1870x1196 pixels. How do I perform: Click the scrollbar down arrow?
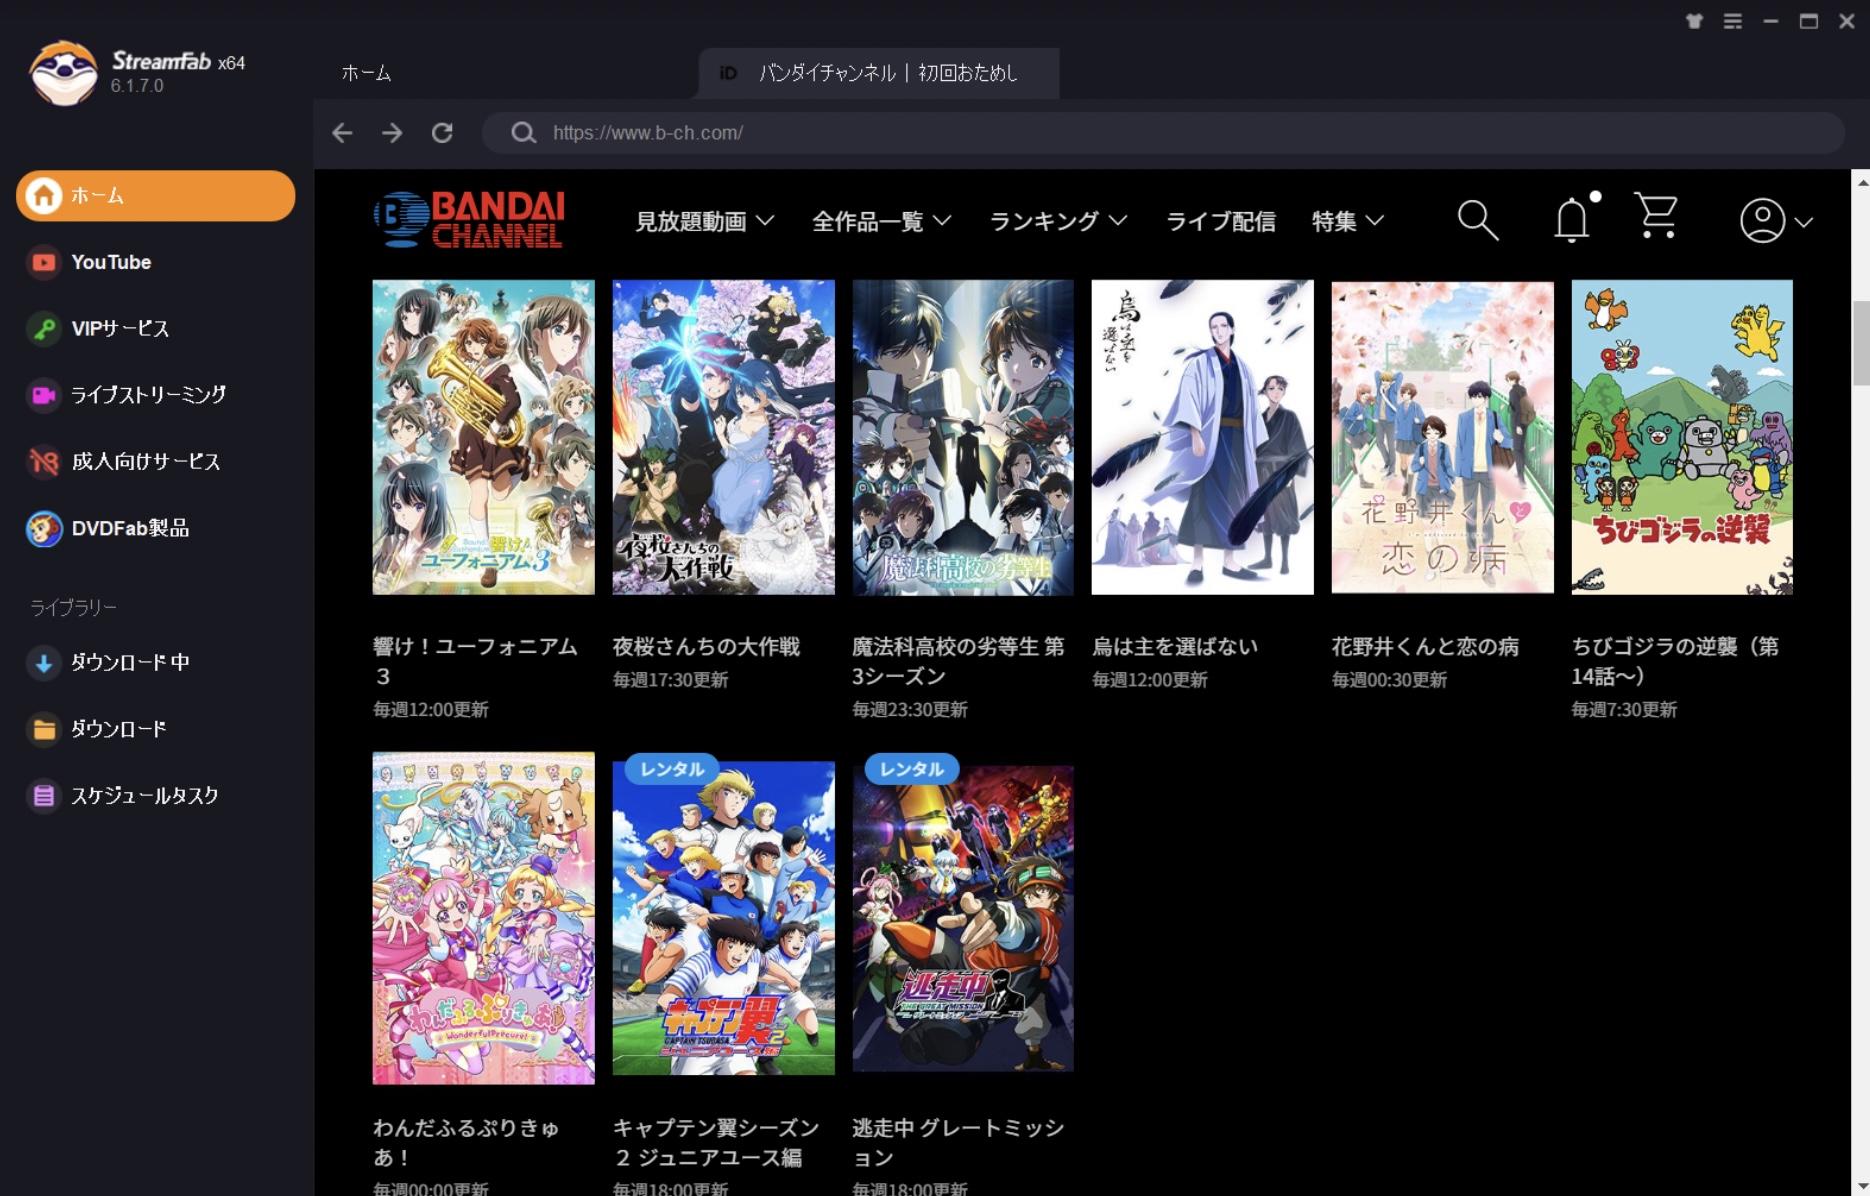tap(1861, 1185)
